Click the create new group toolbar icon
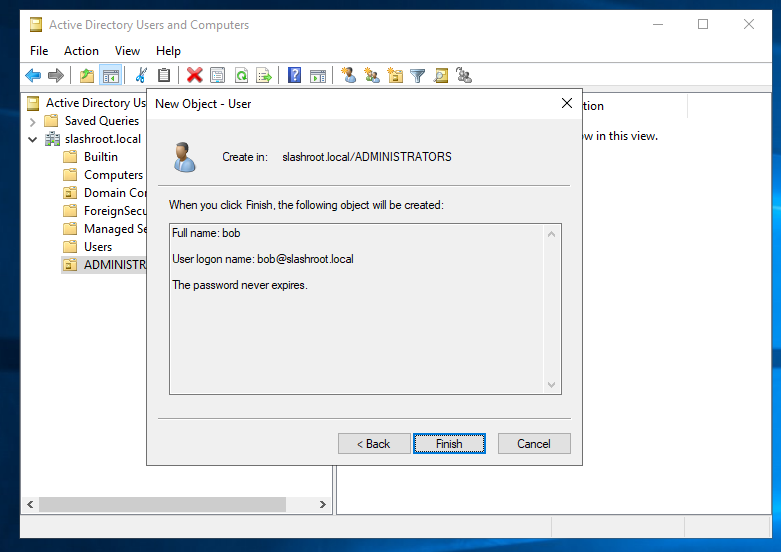 (372, 75)
